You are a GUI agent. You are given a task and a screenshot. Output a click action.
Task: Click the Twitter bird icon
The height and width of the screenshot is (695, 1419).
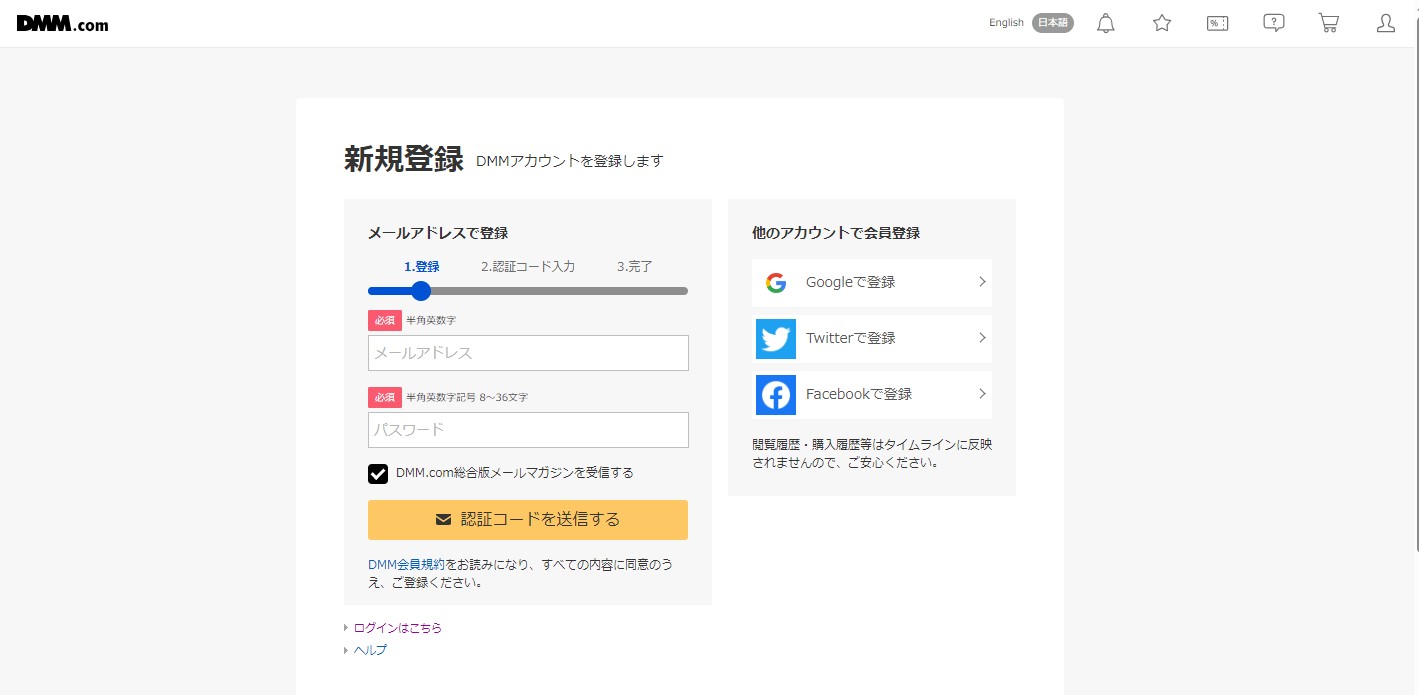point(776,339)
